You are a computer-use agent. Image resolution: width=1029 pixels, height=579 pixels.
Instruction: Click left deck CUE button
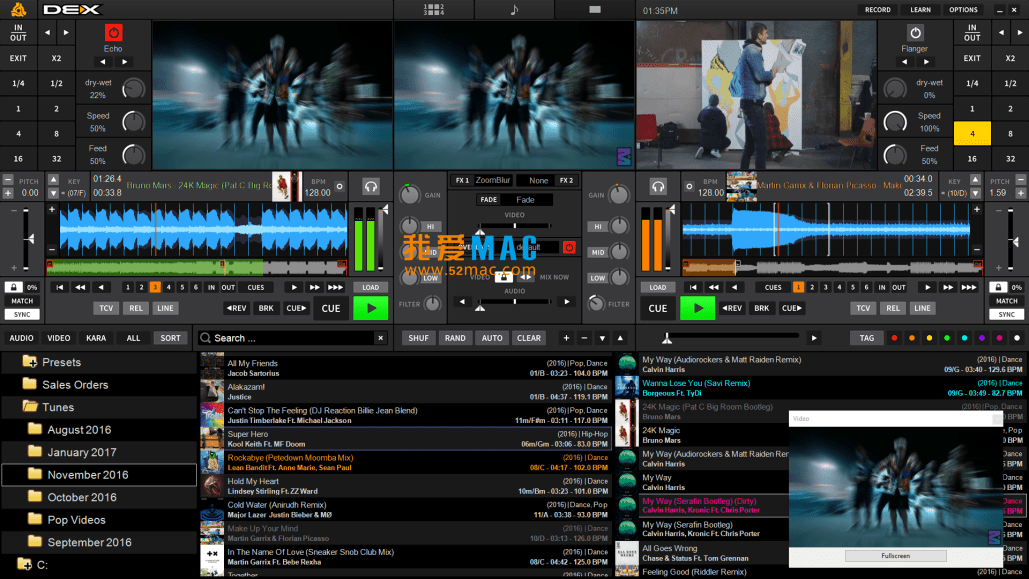pos(331,308)
